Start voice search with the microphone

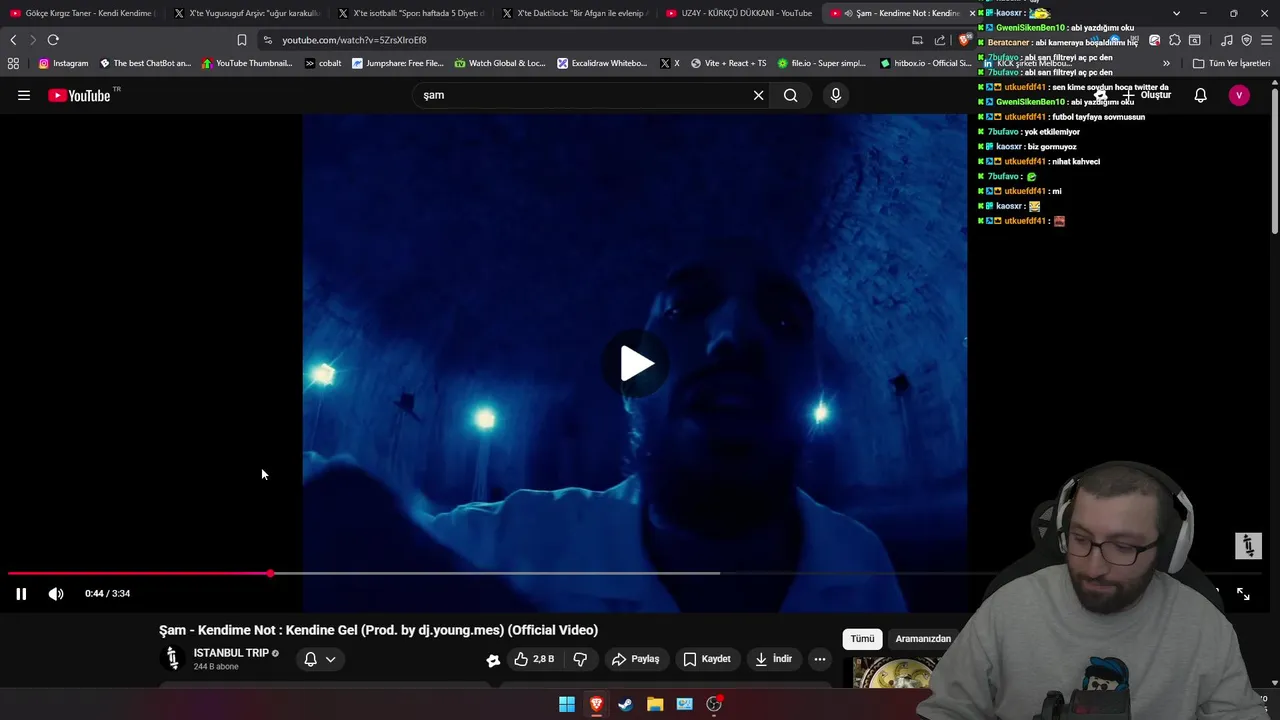pos(836,95)
